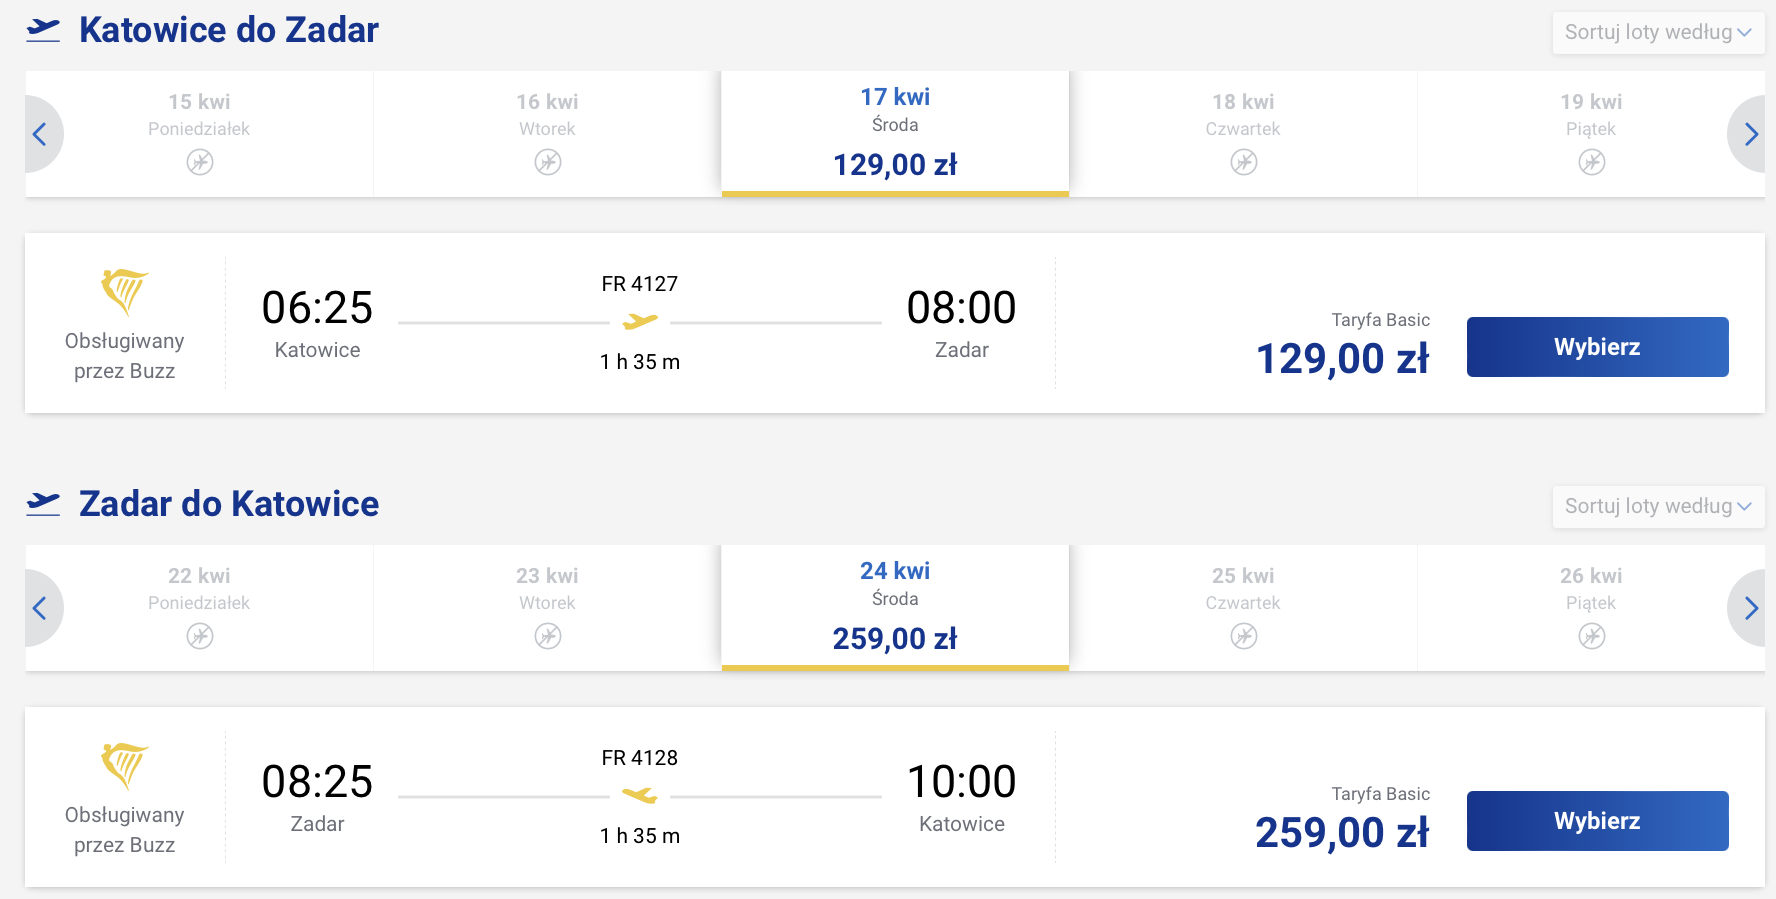Click the no-flight icon under 18 kwi
Viewport: 1776px width, 899px height.
[1243, 162]
